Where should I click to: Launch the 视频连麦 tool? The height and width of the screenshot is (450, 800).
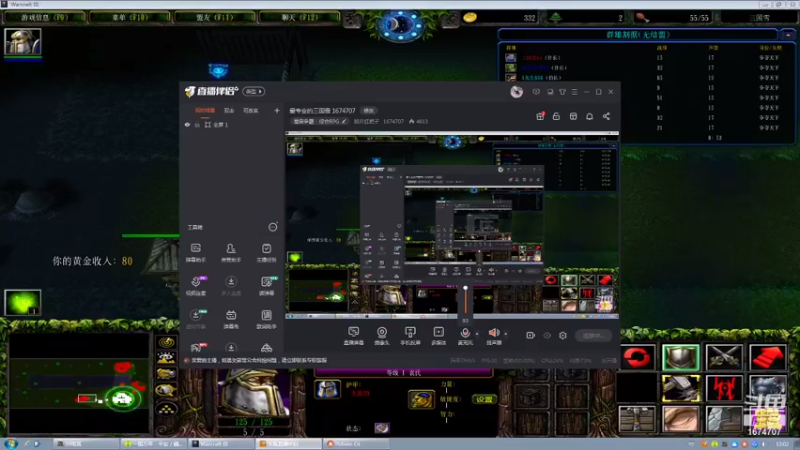pyautogui.click(x=195, y=286)
